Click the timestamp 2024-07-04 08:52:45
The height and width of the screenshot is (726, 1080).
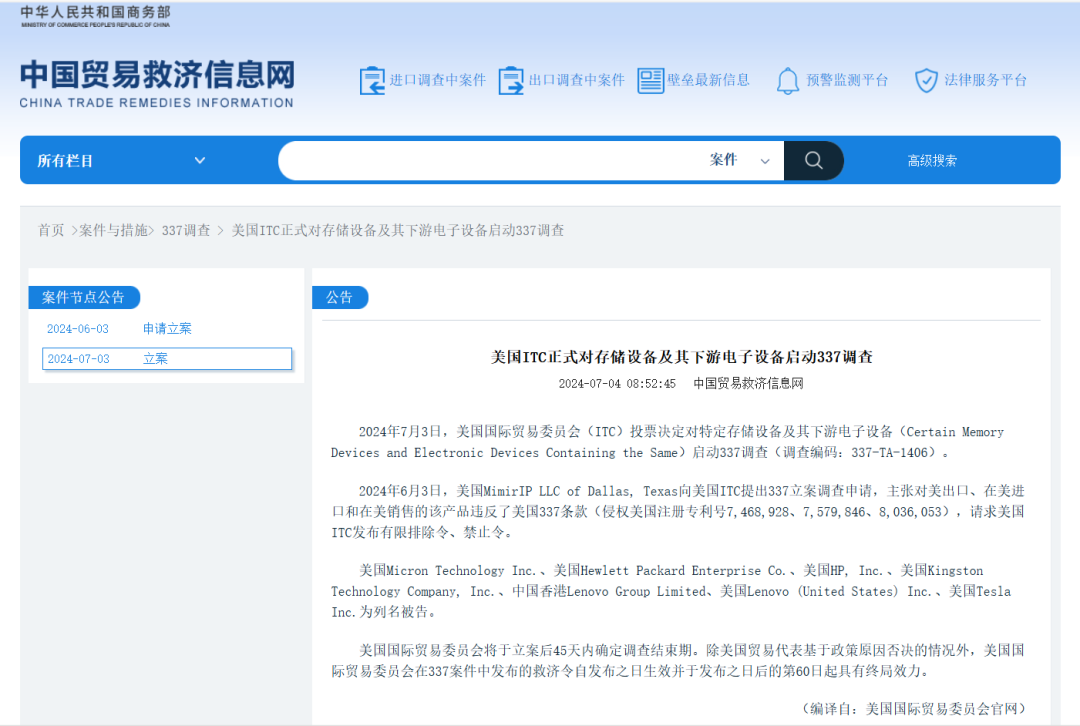(617, 384)
